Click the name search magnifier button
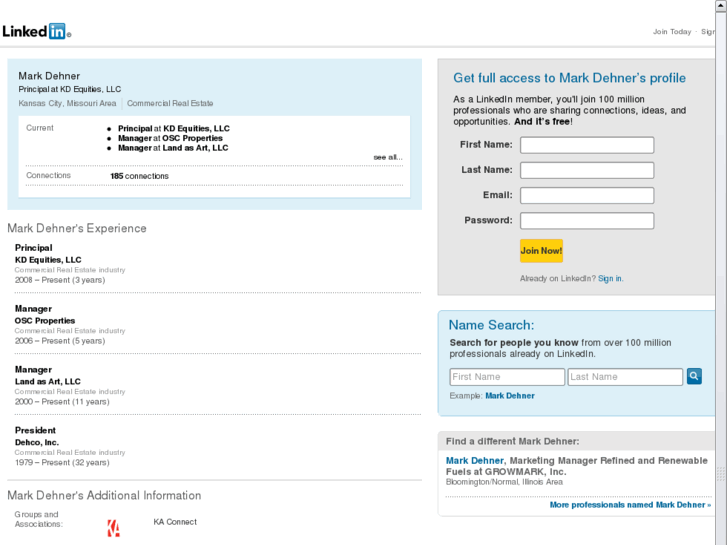Viewport: 727px width, 545px height. coord(694,376)
